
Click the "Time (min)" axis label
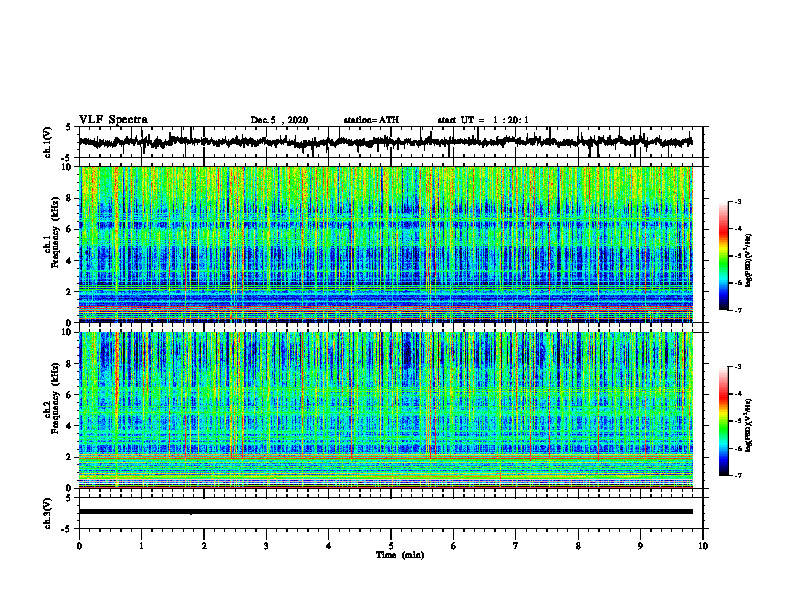[400, 555]
